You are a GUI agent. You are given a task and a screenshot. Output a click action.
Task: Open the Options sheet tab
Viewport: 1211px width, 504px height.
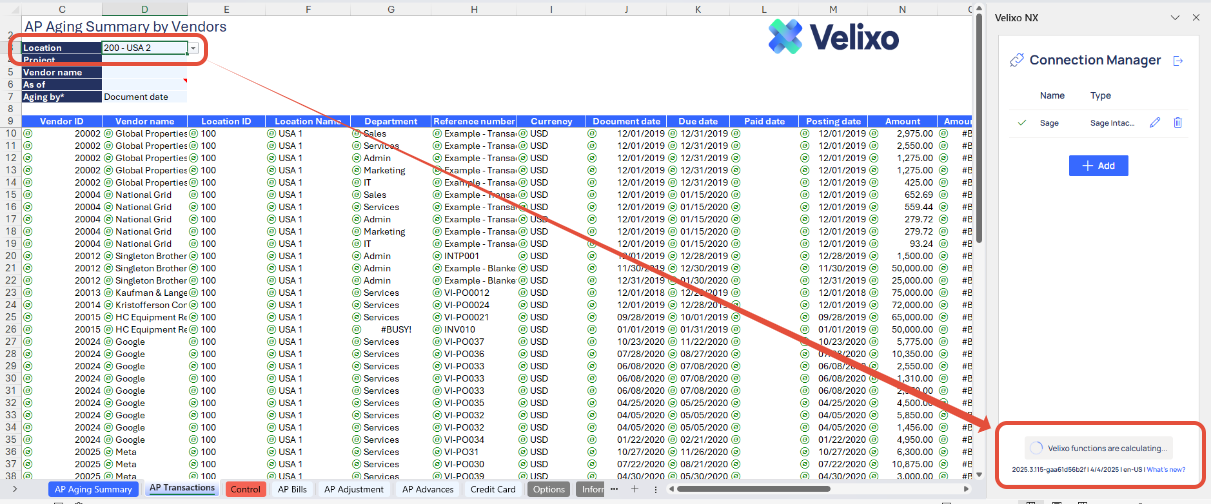549,489
